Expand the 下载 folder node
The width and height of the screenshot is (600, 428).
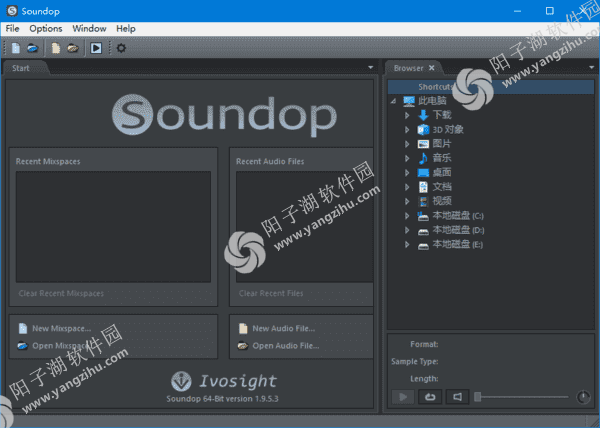click(407, 115)
